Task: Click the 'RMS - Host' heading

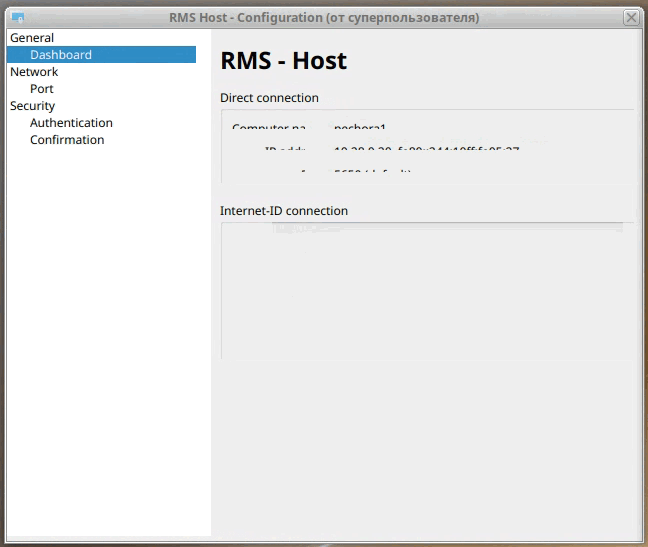Action: point(284,61)
